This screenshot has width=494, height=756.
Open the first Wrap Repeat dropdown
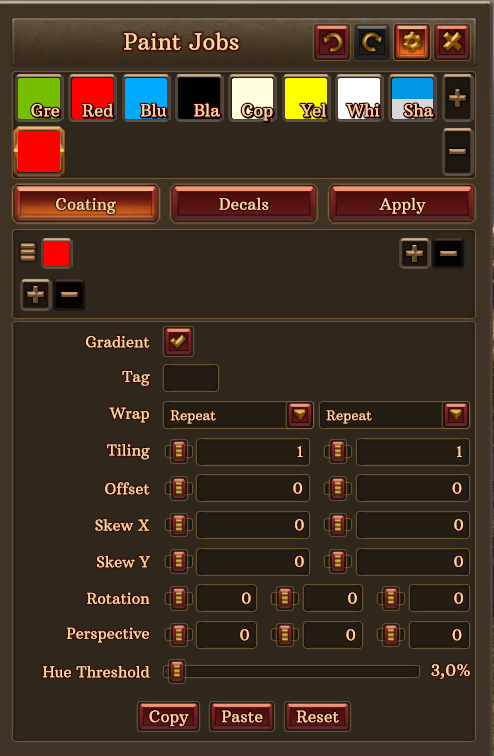pyautogui.click(x=239, y=415)
